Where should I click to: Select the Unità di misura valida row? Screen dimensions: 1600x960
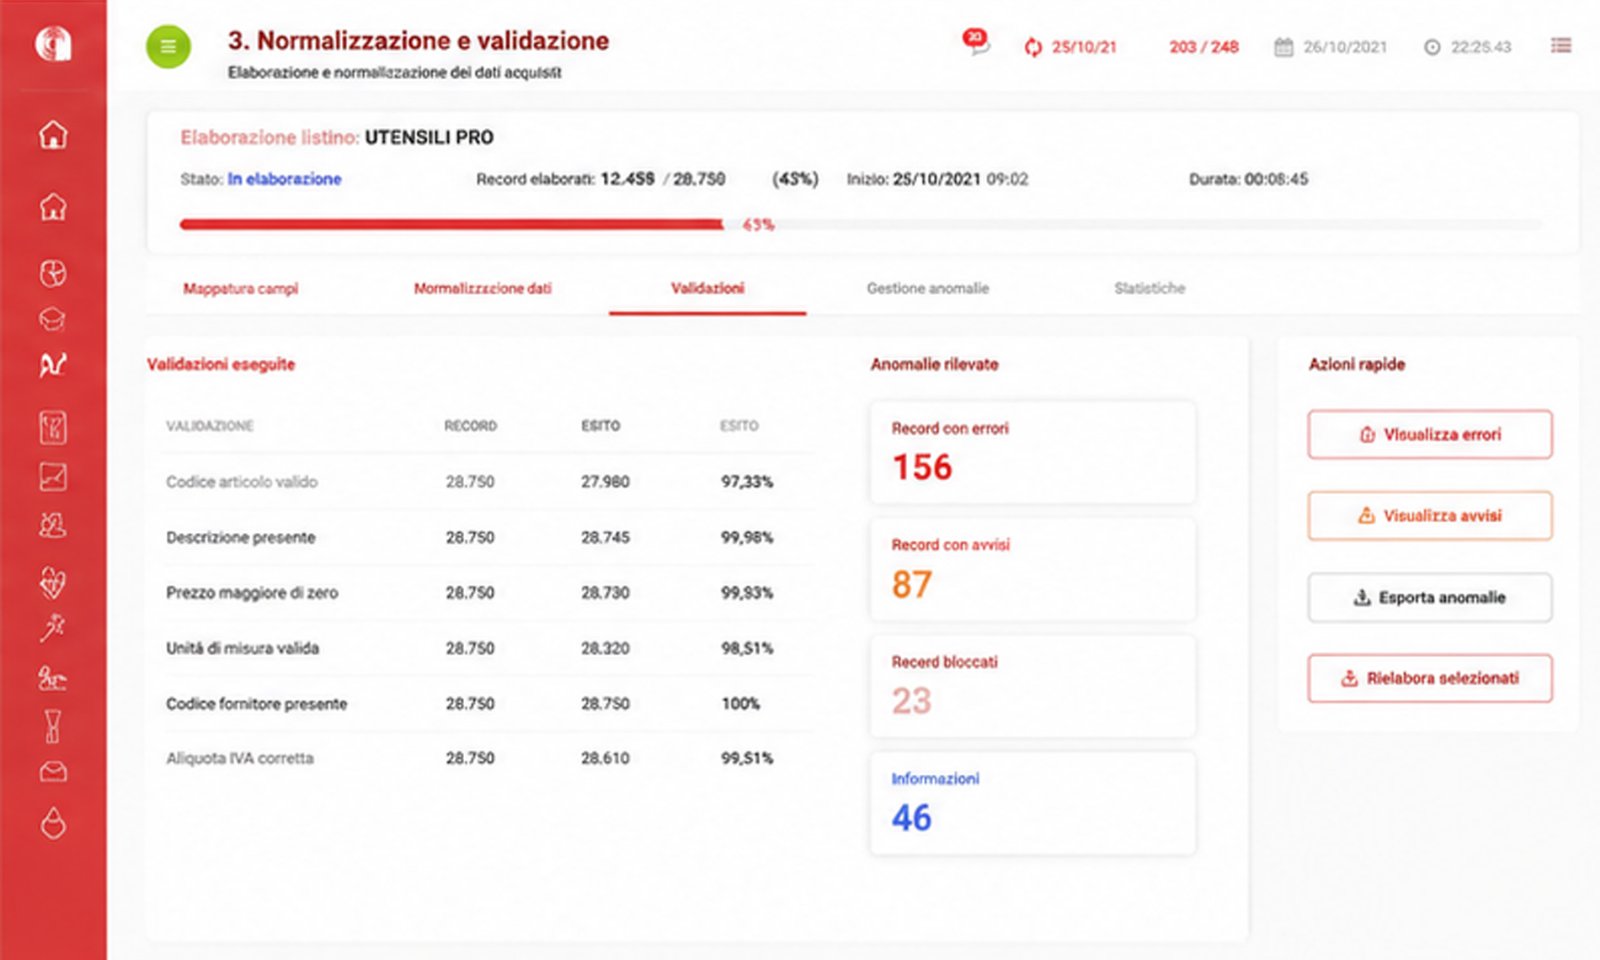tap(487, 648)
